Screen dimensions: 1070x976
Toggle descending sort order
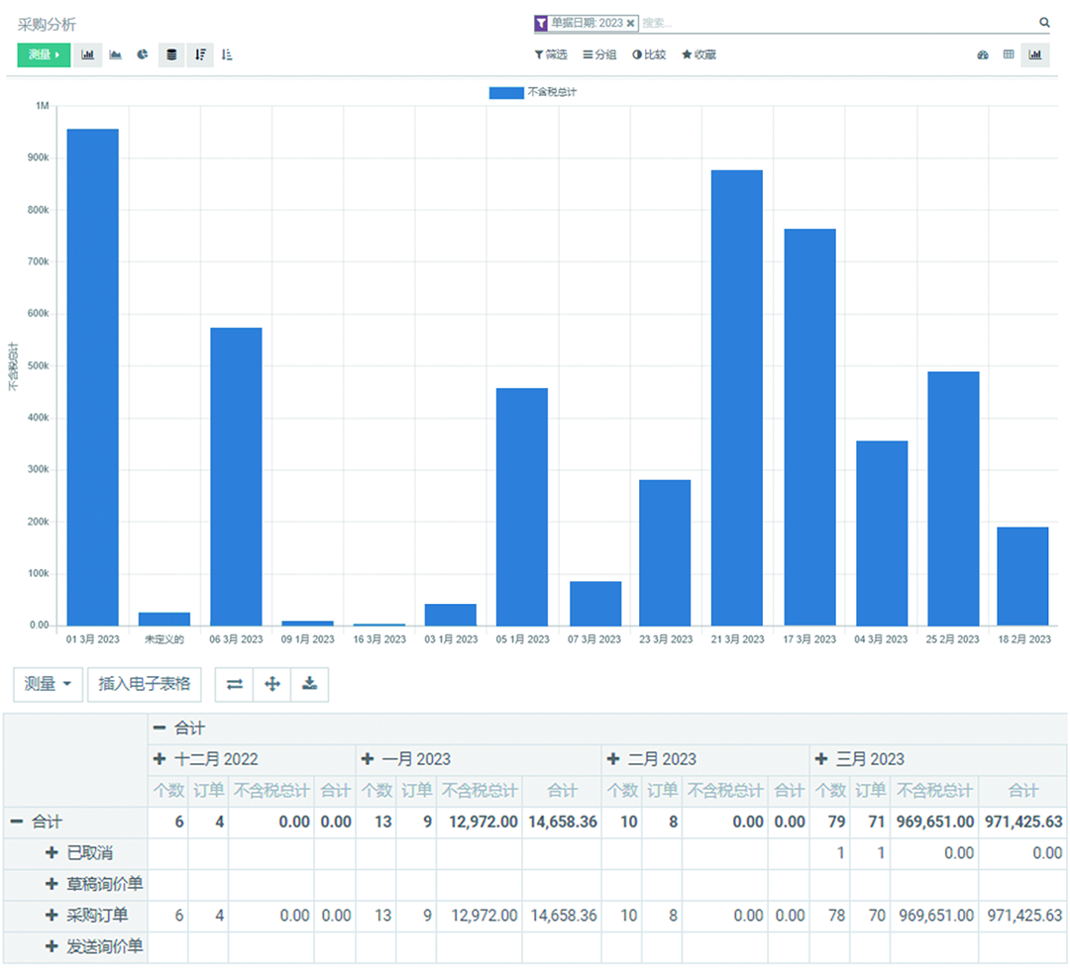pos(200,55)
